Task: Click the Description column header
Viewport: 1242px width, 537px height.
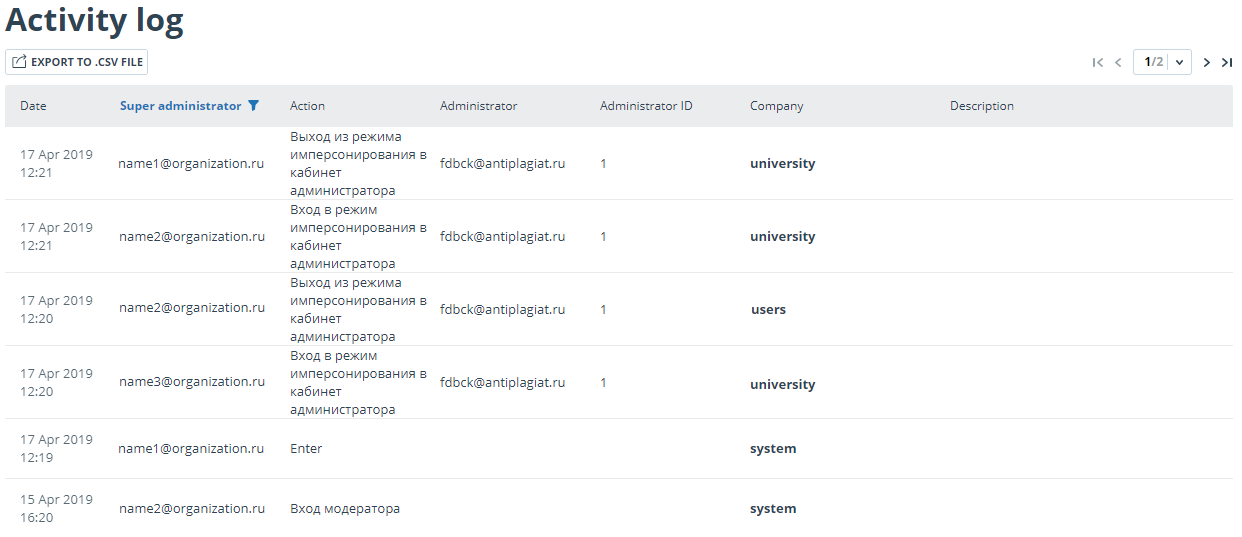Action: tap(982, 106)
